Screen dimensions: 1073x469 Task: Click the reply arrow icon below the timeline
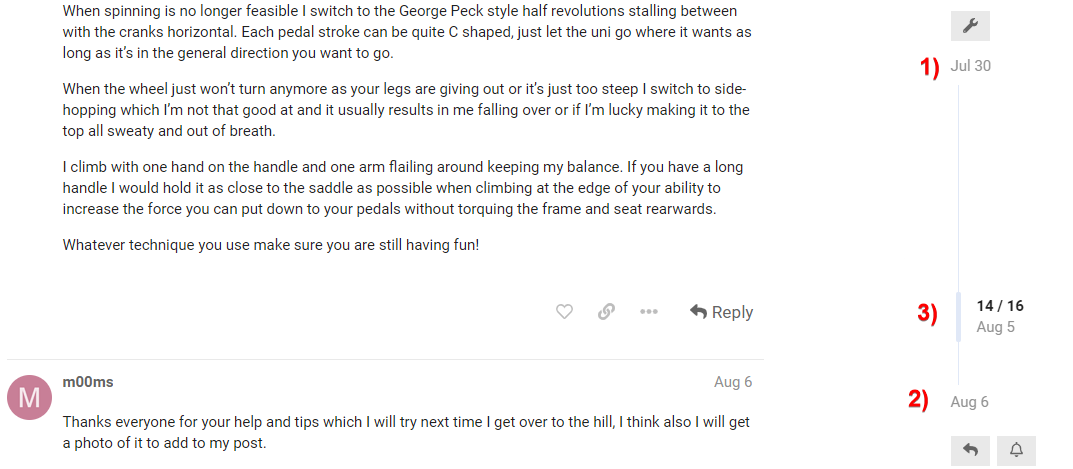[x=970, y=451]
